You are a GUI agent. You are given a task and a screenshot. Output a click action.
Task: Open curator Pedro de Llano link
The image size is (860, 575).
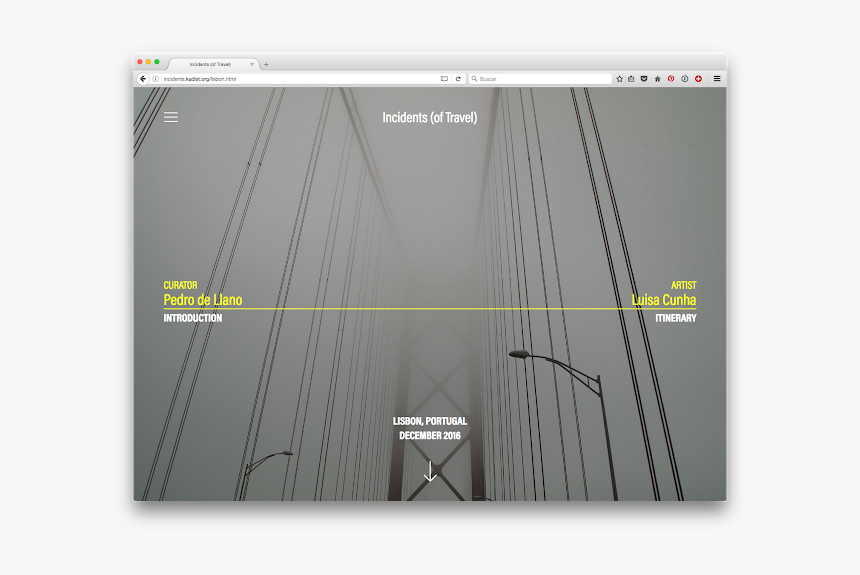[x=203, y=300]
